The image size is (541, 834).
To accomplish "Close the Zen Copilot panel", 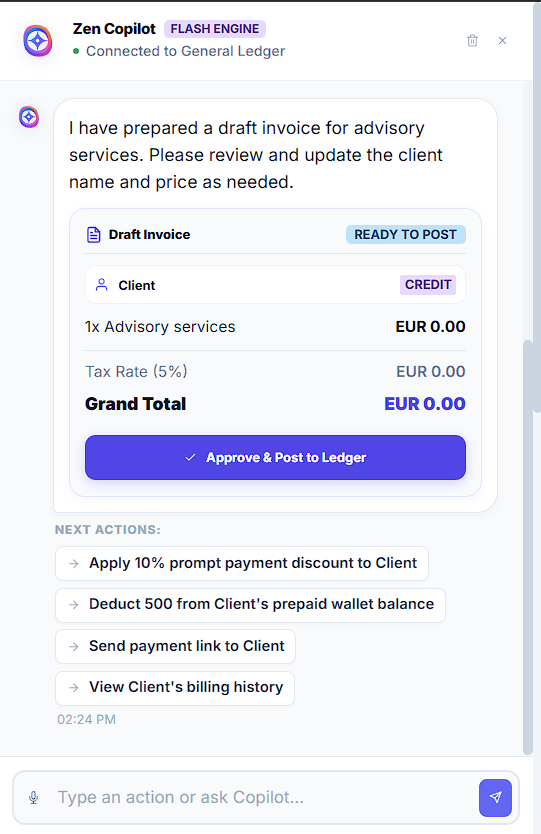I will coord(502,40).
